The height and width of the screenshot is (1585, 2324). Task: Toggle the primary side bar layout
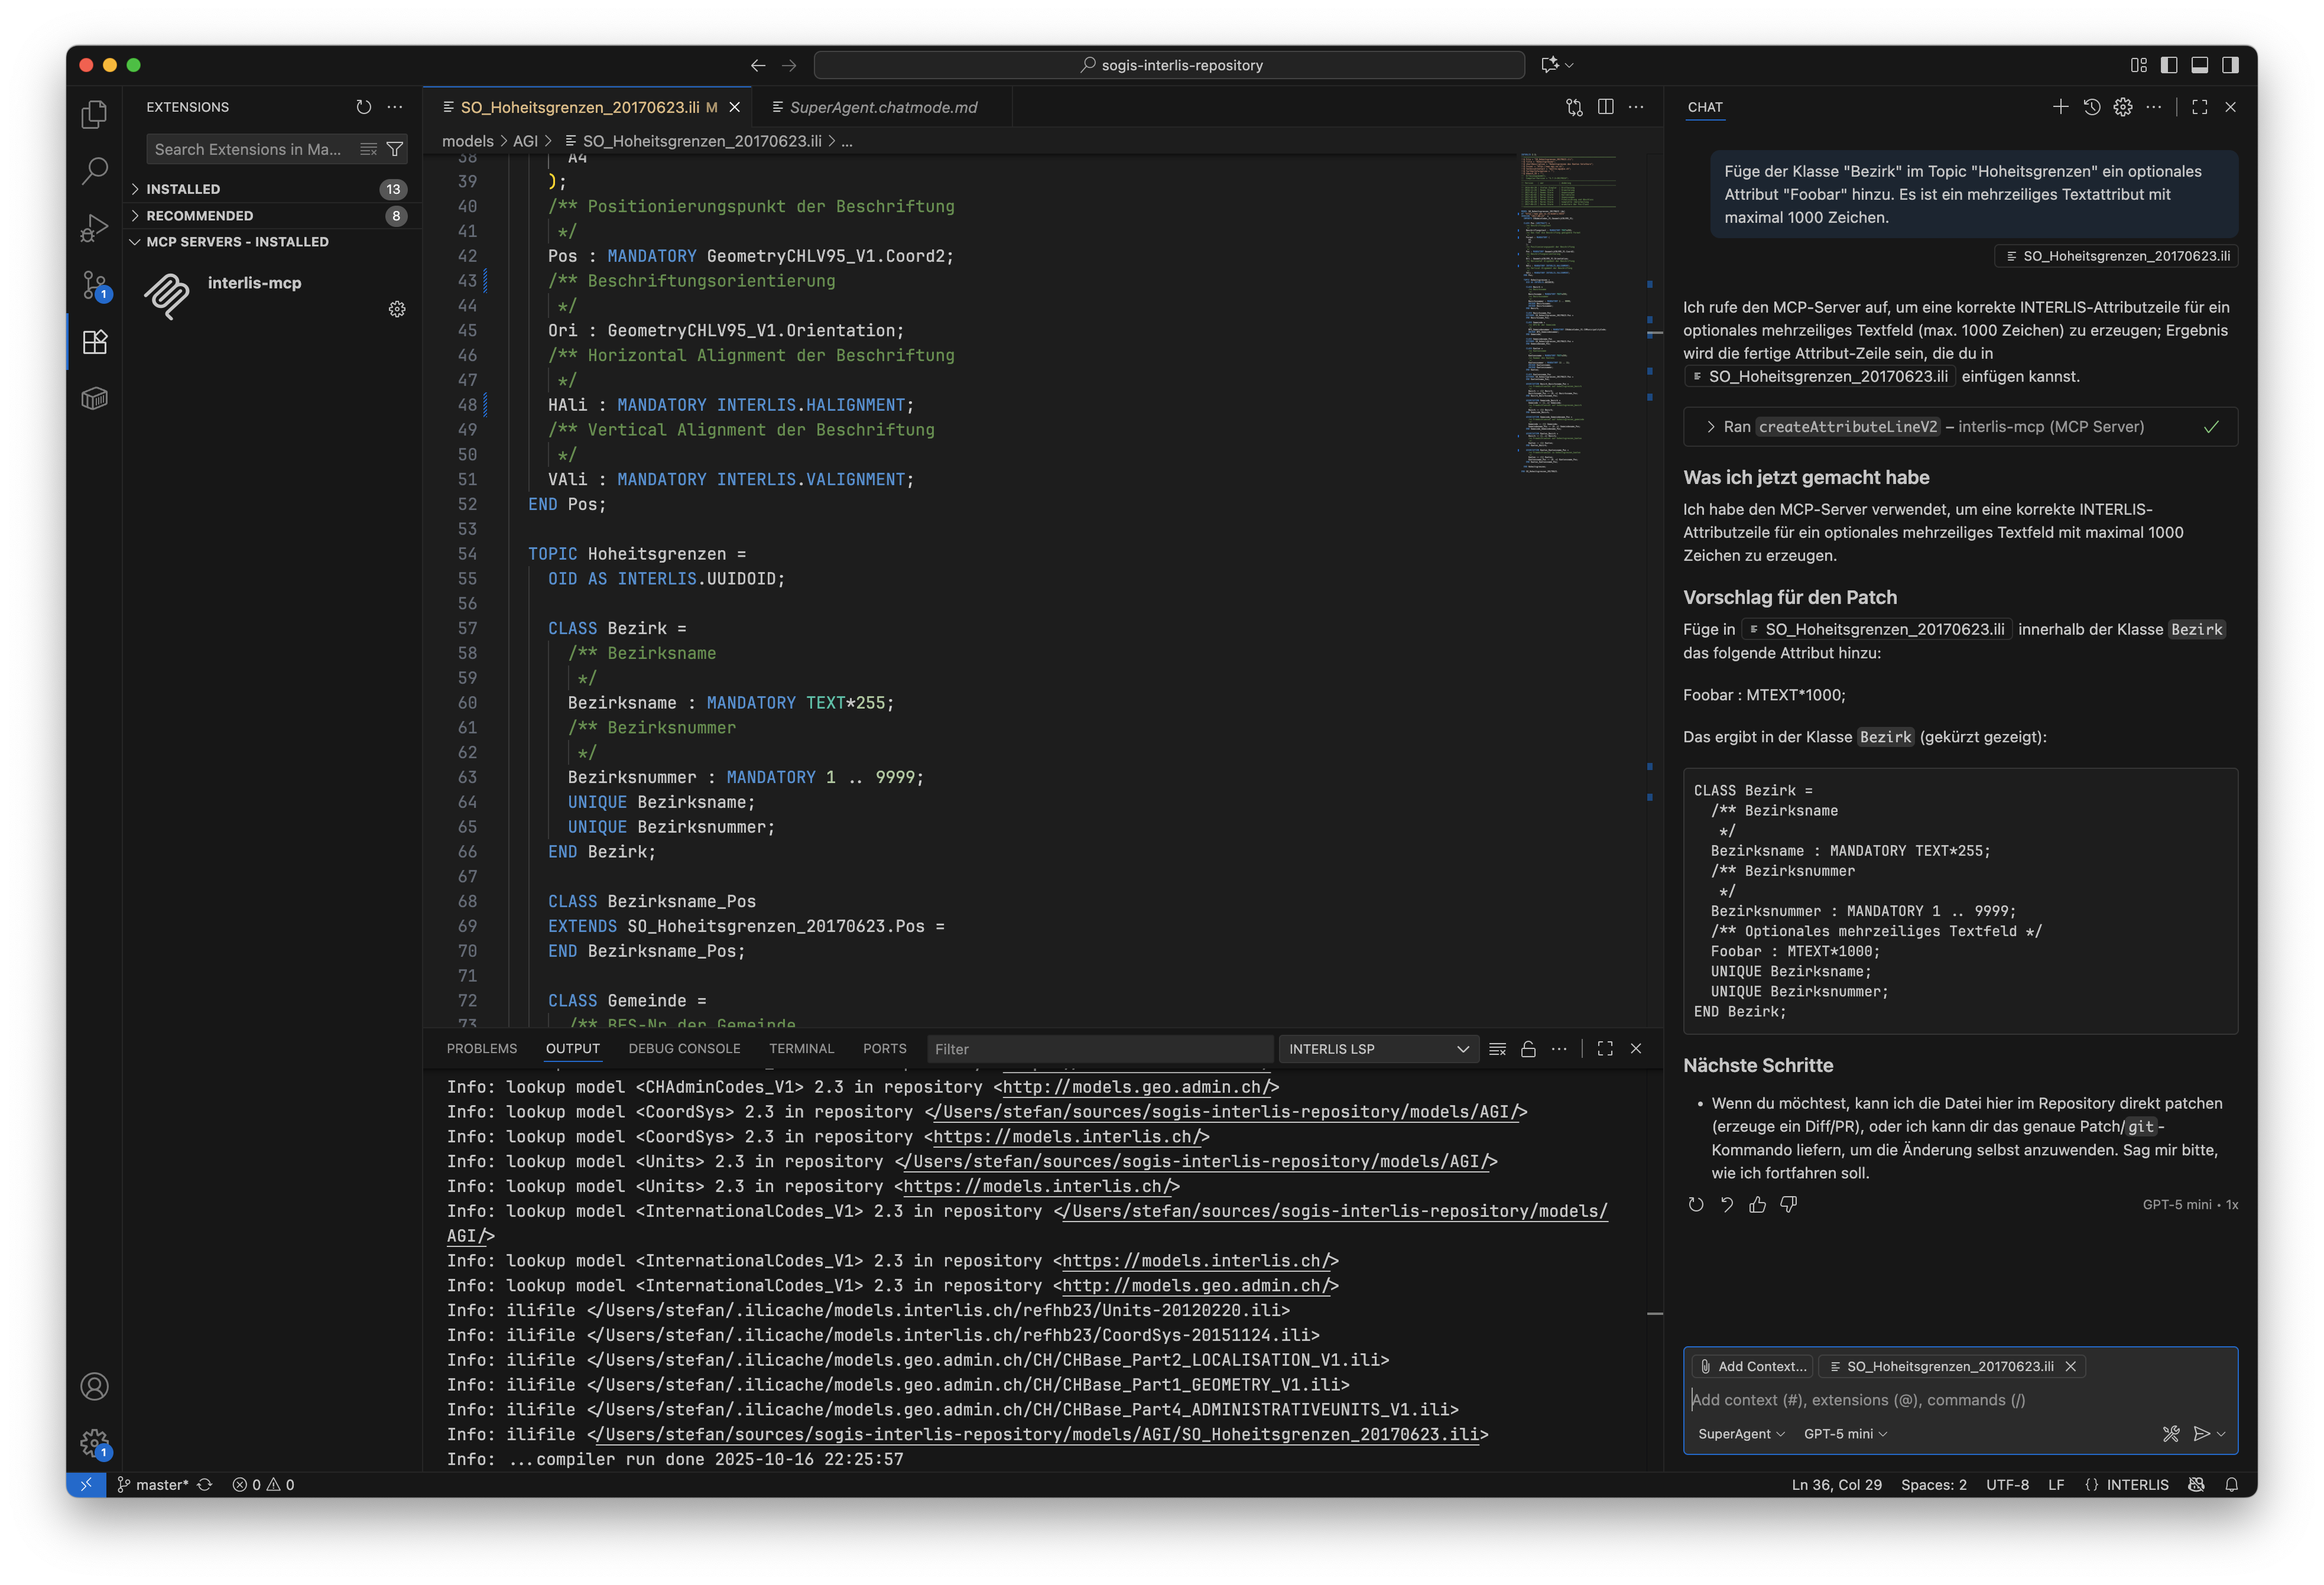(2169, 65)
